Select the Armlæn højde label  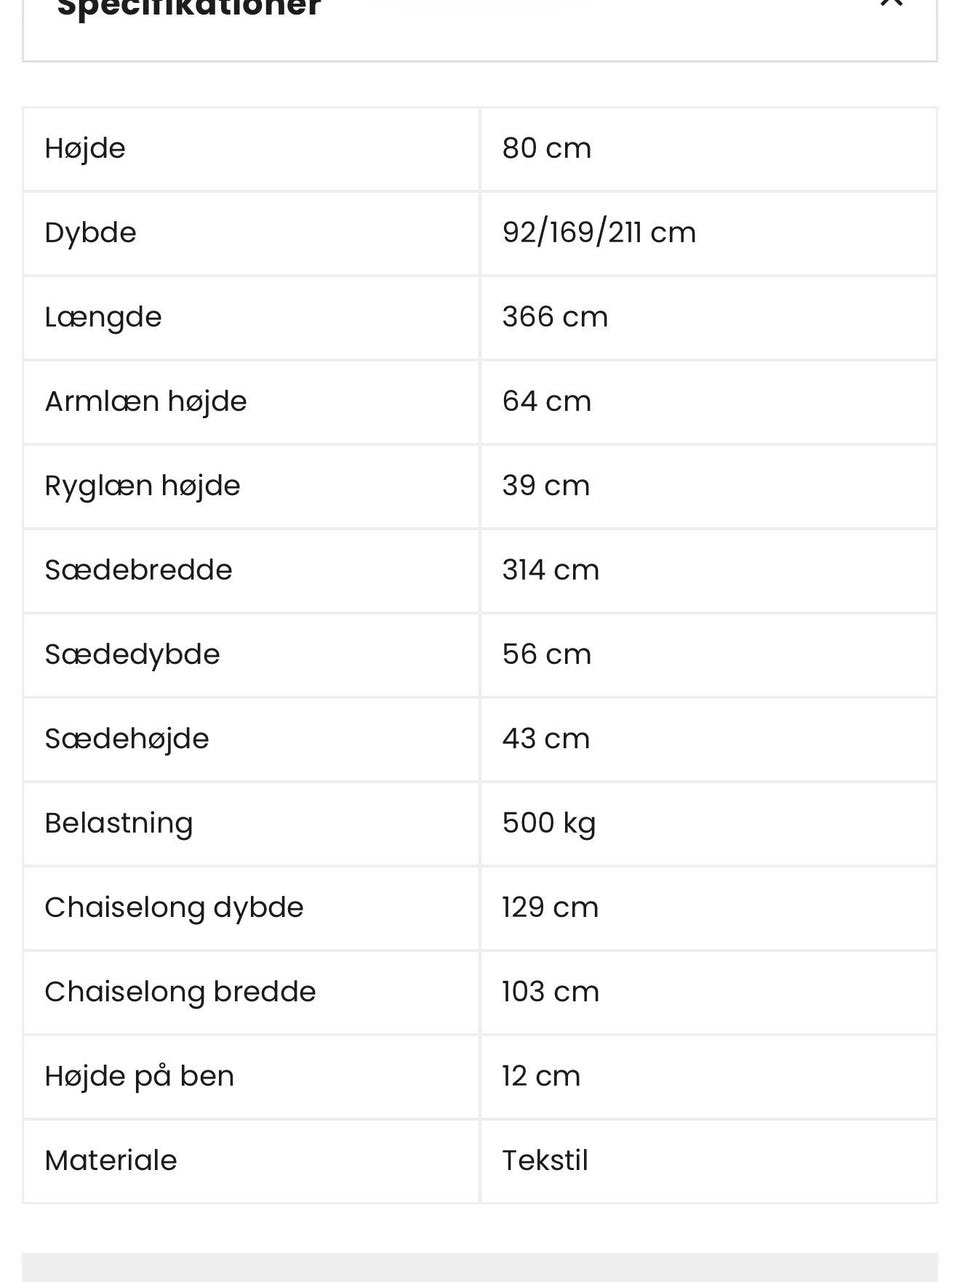[x=145, y=401]
